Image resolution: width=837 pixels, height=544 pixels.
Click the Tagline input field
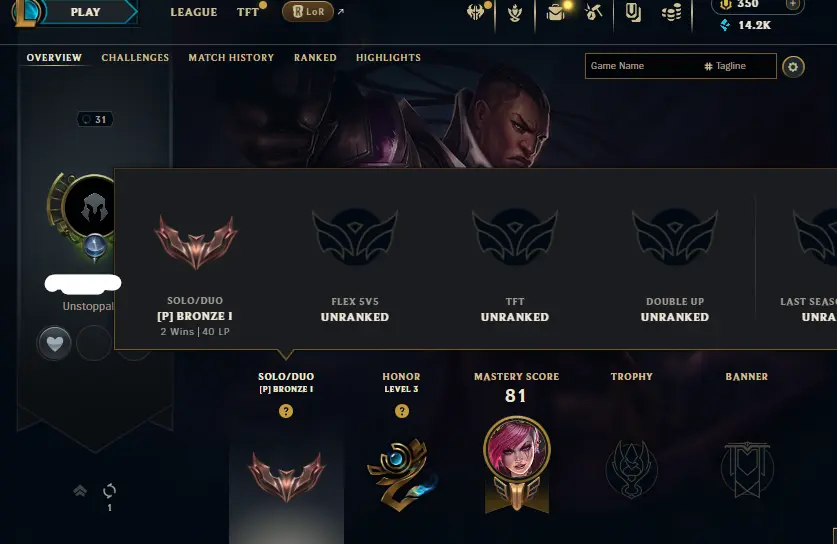click(740, 66)
